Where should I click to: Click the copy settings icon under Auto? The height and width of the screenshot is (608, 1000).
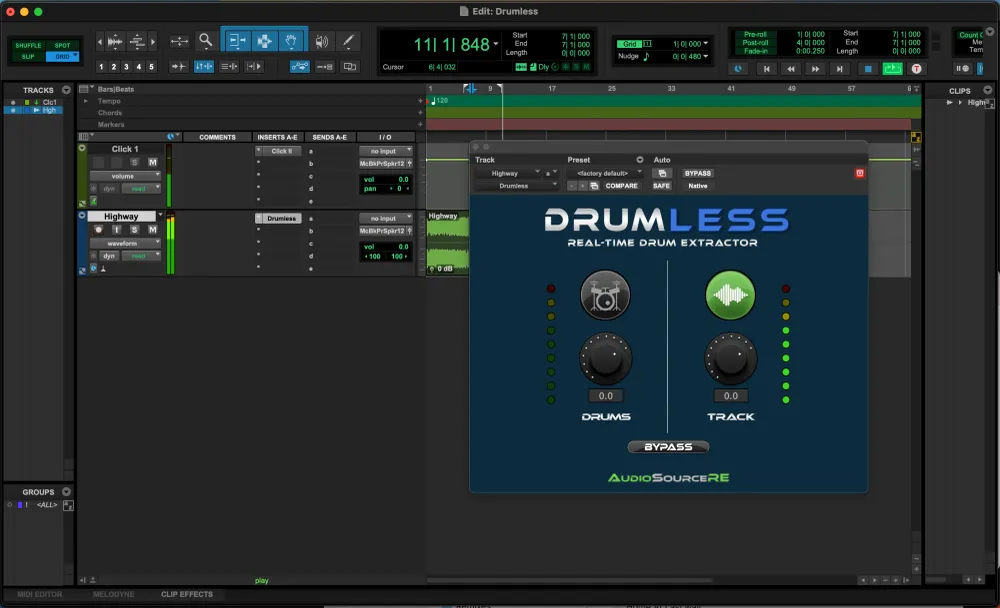(662, 173)
